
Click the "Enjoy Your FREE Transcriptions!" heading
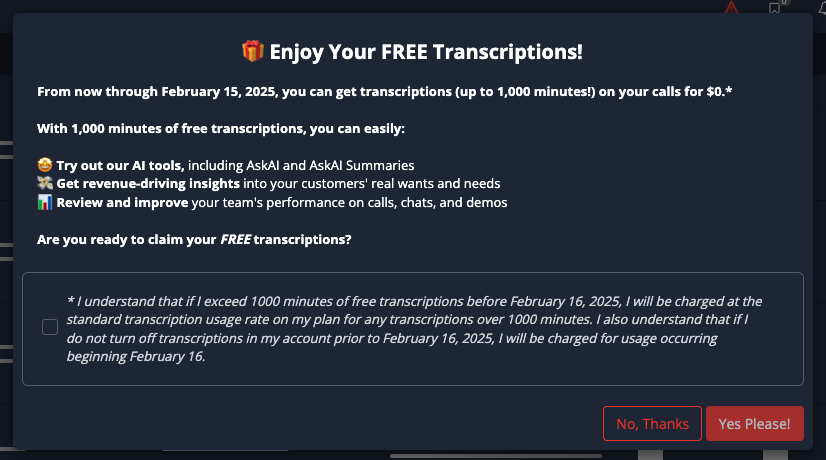(425, 52)
